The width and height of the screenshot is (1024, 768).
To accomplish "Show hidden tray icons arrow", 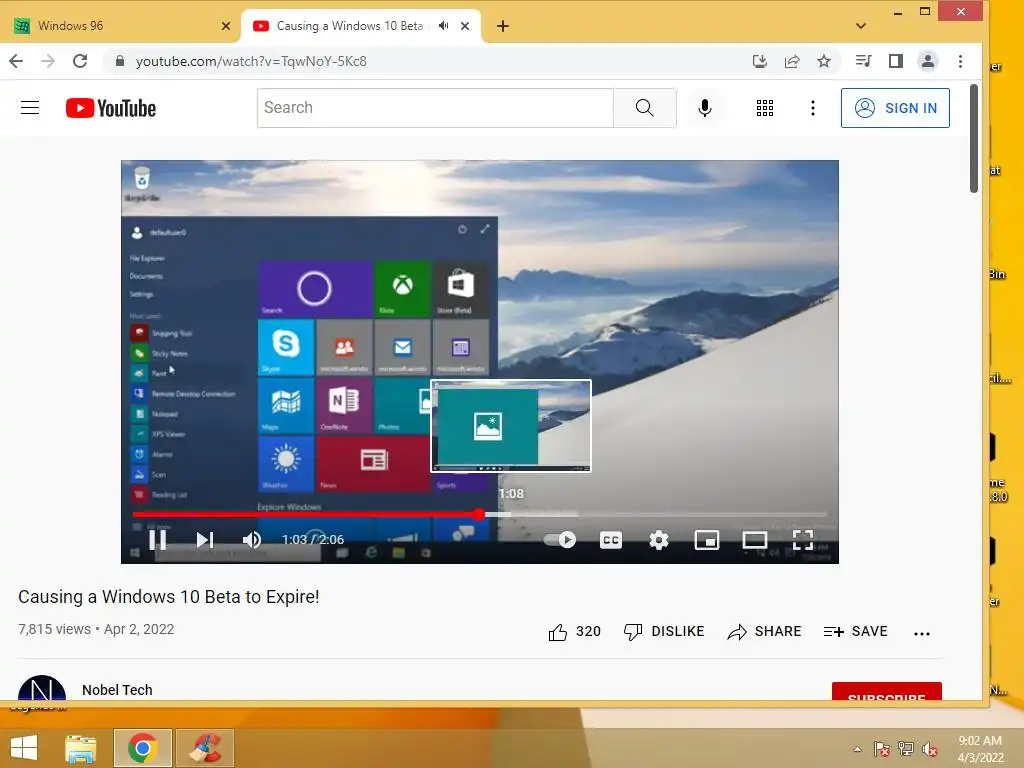I will 857,749.
